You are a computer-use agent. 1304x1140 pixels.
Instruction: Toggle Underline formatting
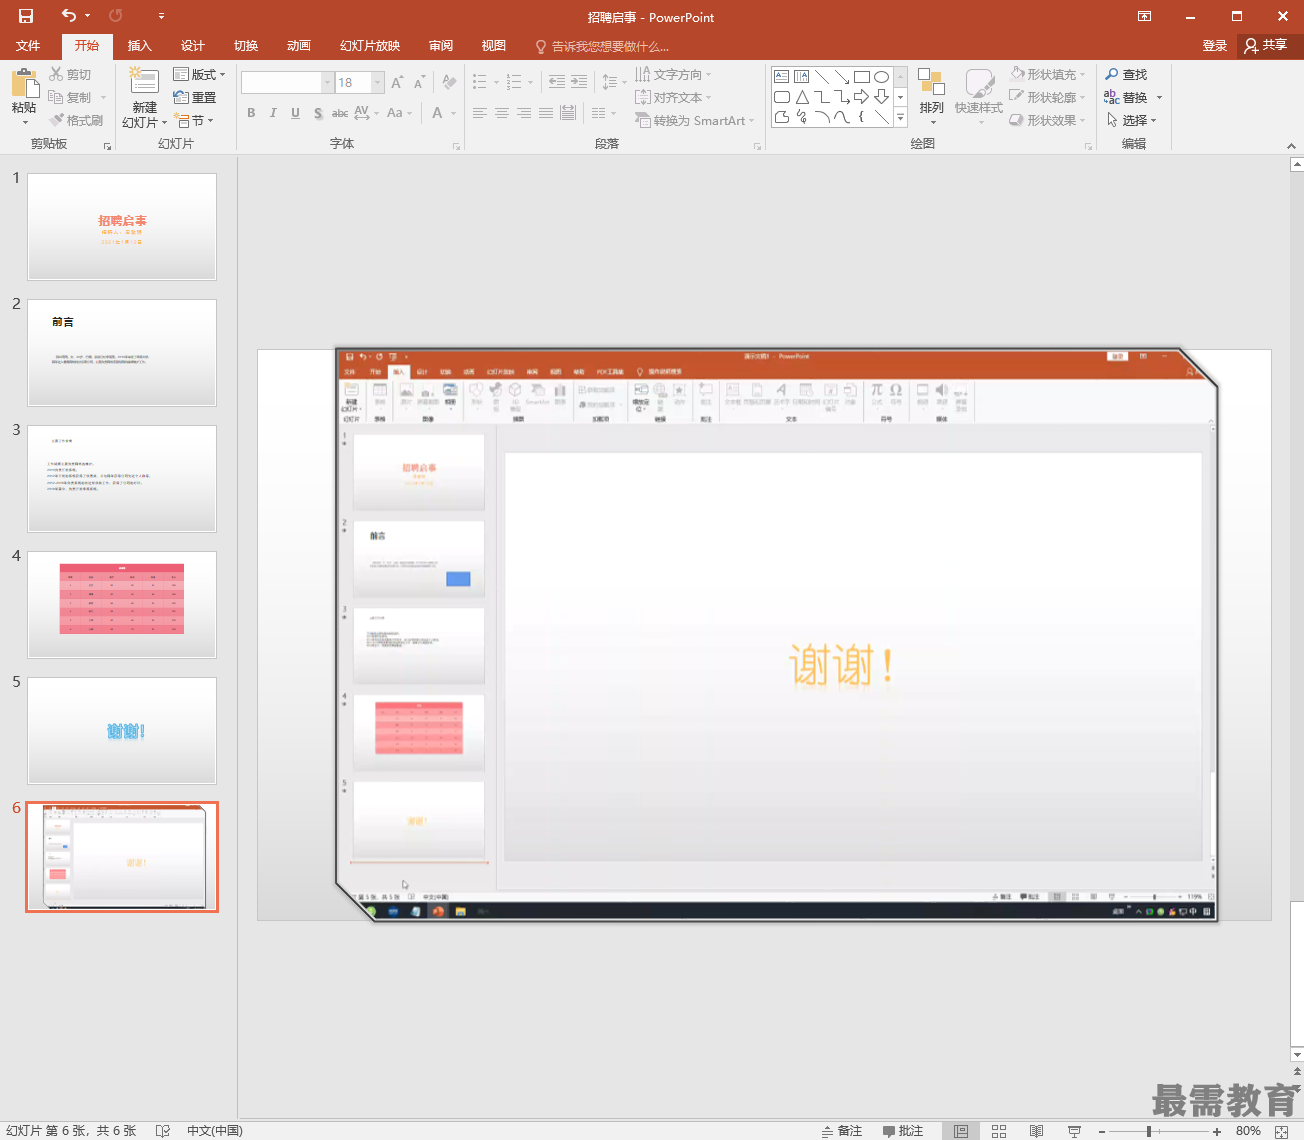pyautogui.click(x=295, y=113)
